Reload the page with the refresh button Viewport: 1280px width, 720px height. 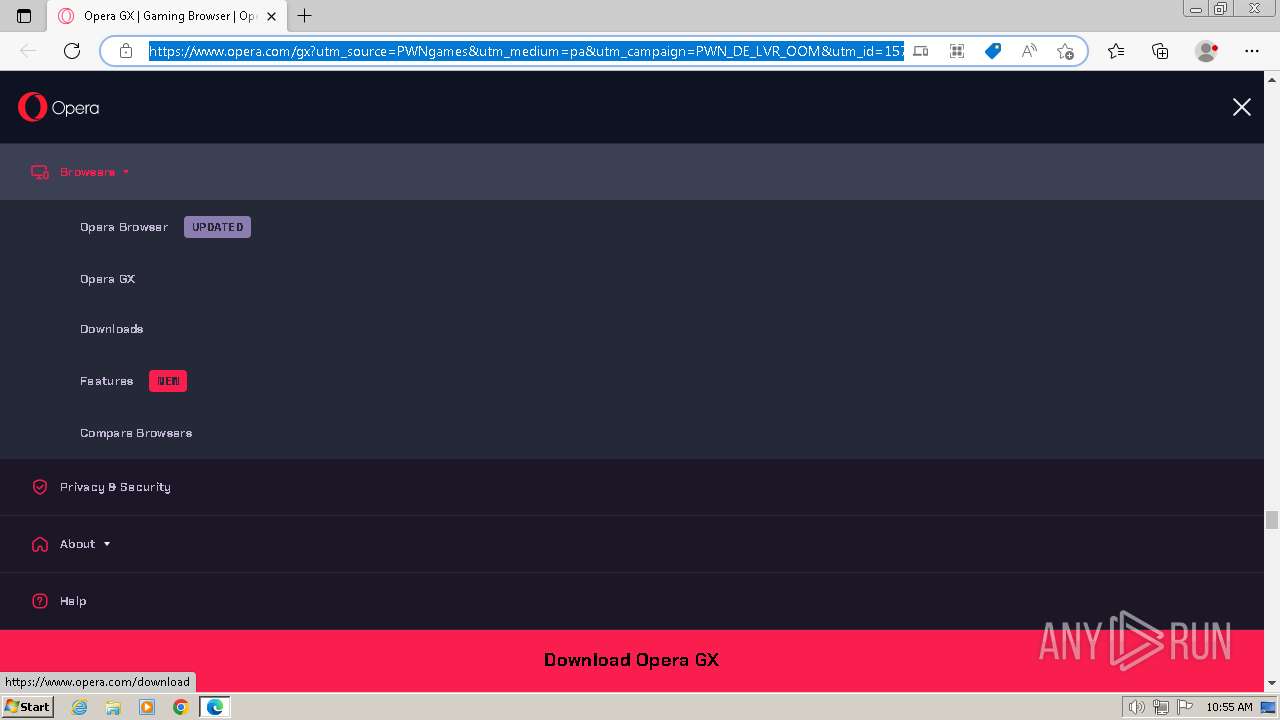[x=72, y=51]
